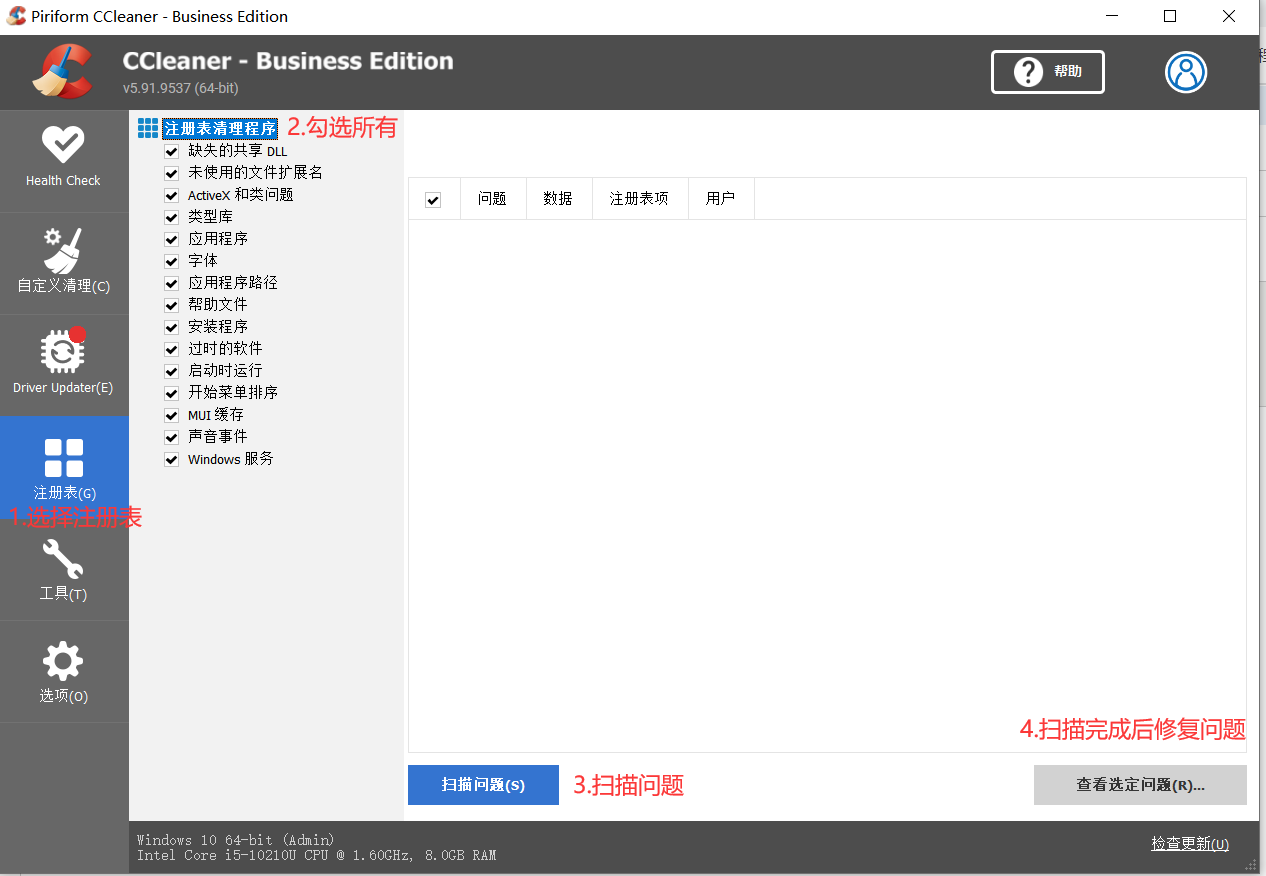Select the 'MUI 缓存' label text
Image resolution: width=1266 pixels, height=876 pixels.
coord(215,415)
